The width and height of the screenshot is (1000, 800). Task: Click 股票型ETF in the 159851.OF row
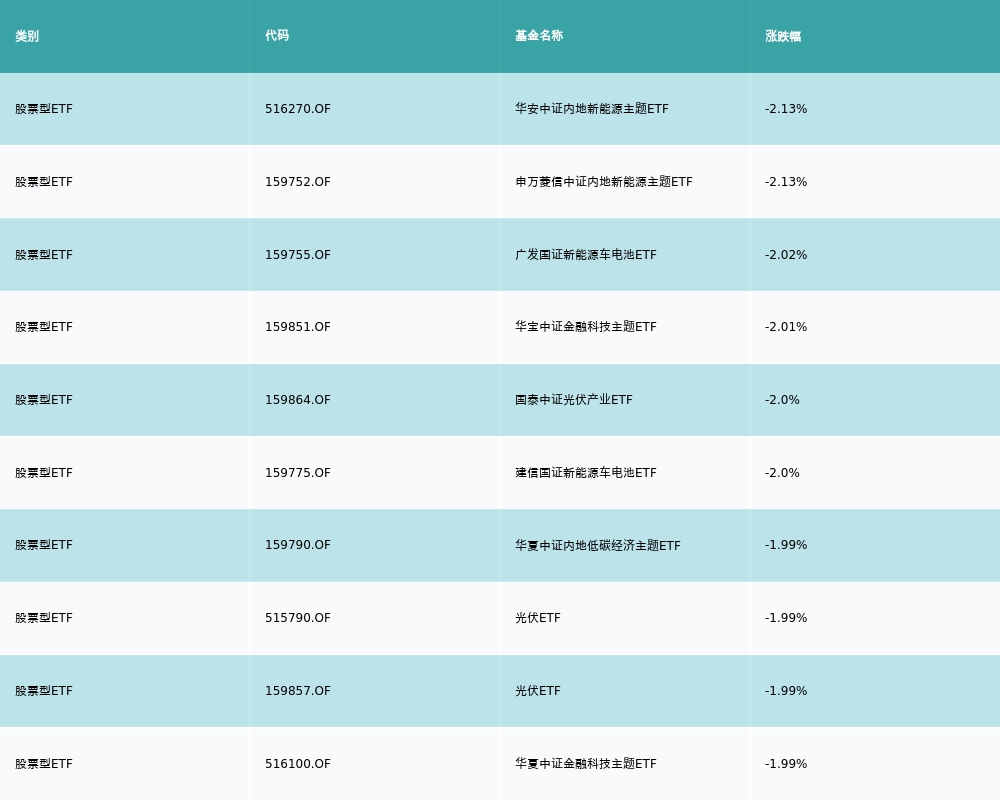tap(44, 327)
